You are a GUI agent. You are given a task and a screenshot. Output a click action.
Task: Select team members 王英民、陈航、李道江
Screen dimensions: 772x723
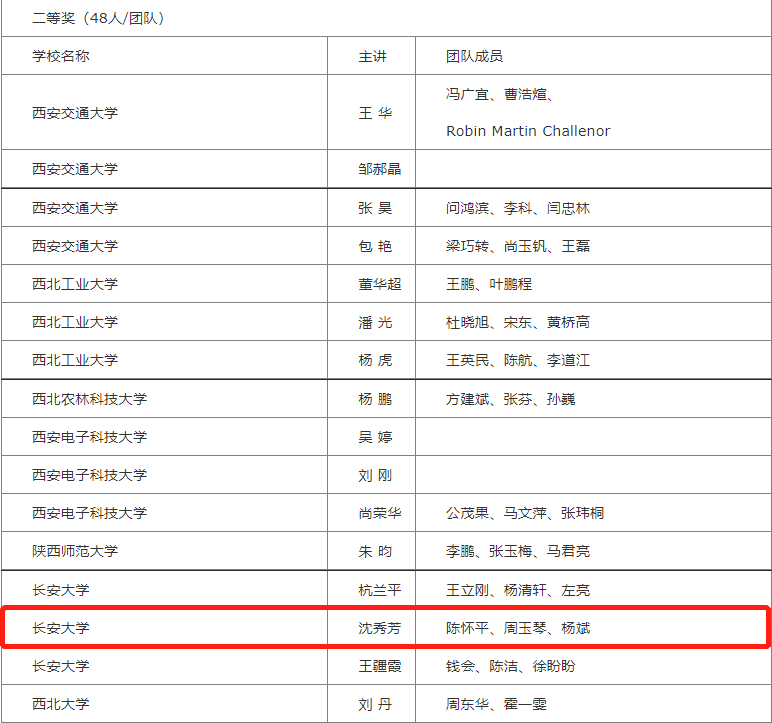click(x=517, y=360)
